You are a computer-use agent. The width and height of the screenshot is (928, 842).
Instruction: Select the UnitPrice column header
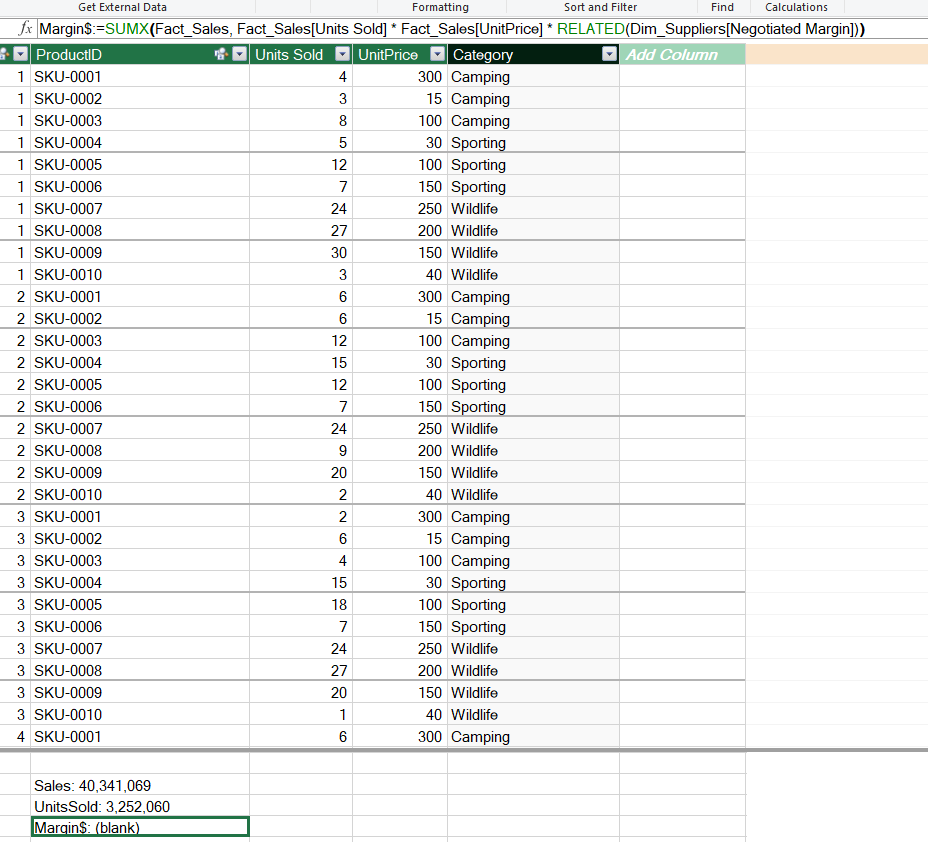(400, 54)
